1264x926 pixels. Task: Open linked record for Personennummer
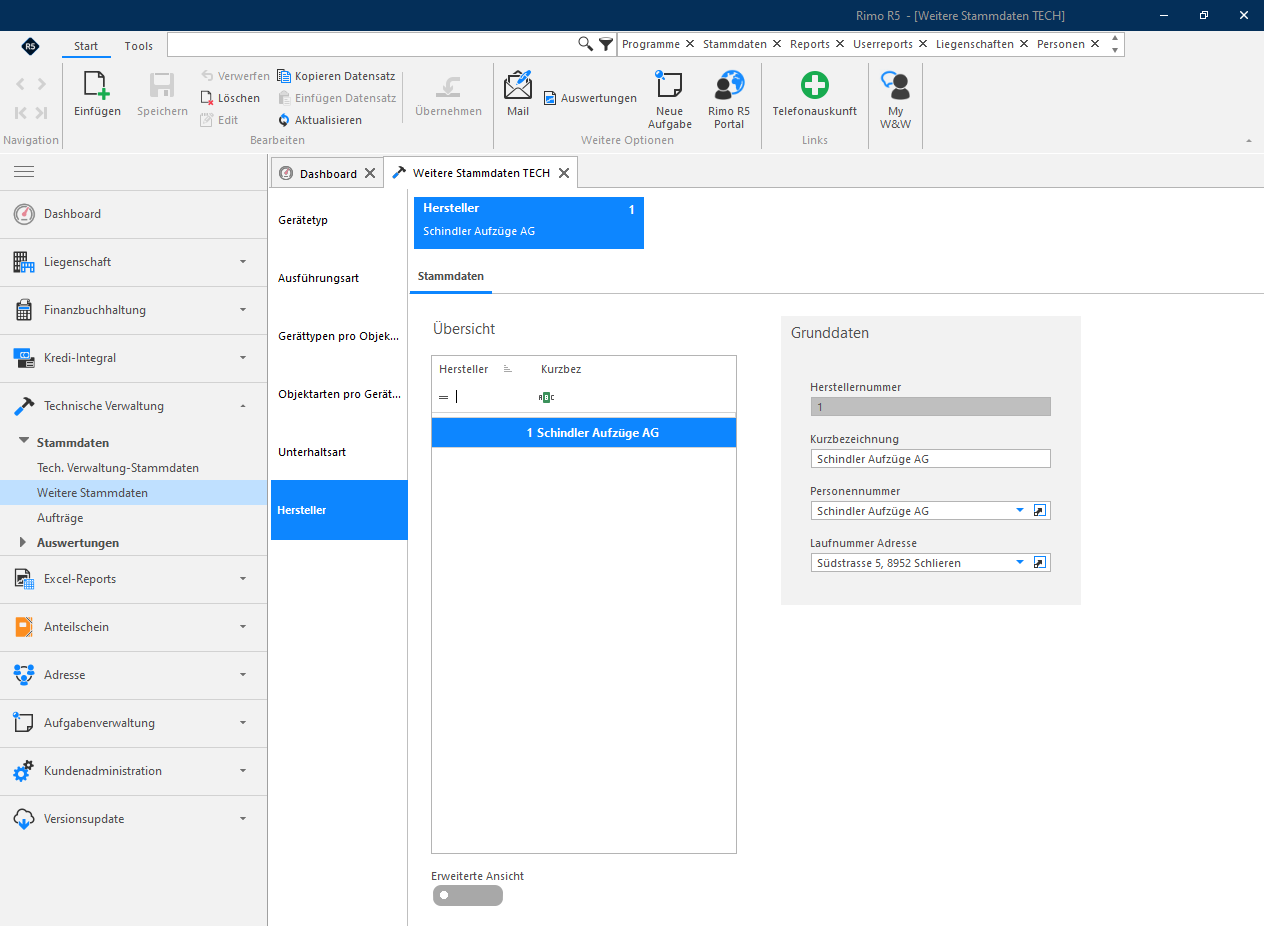(x=1040, y=510)
